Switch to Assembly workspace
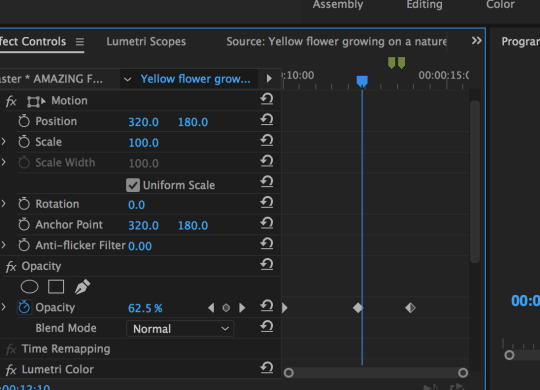540x390 pixels. 338,4
